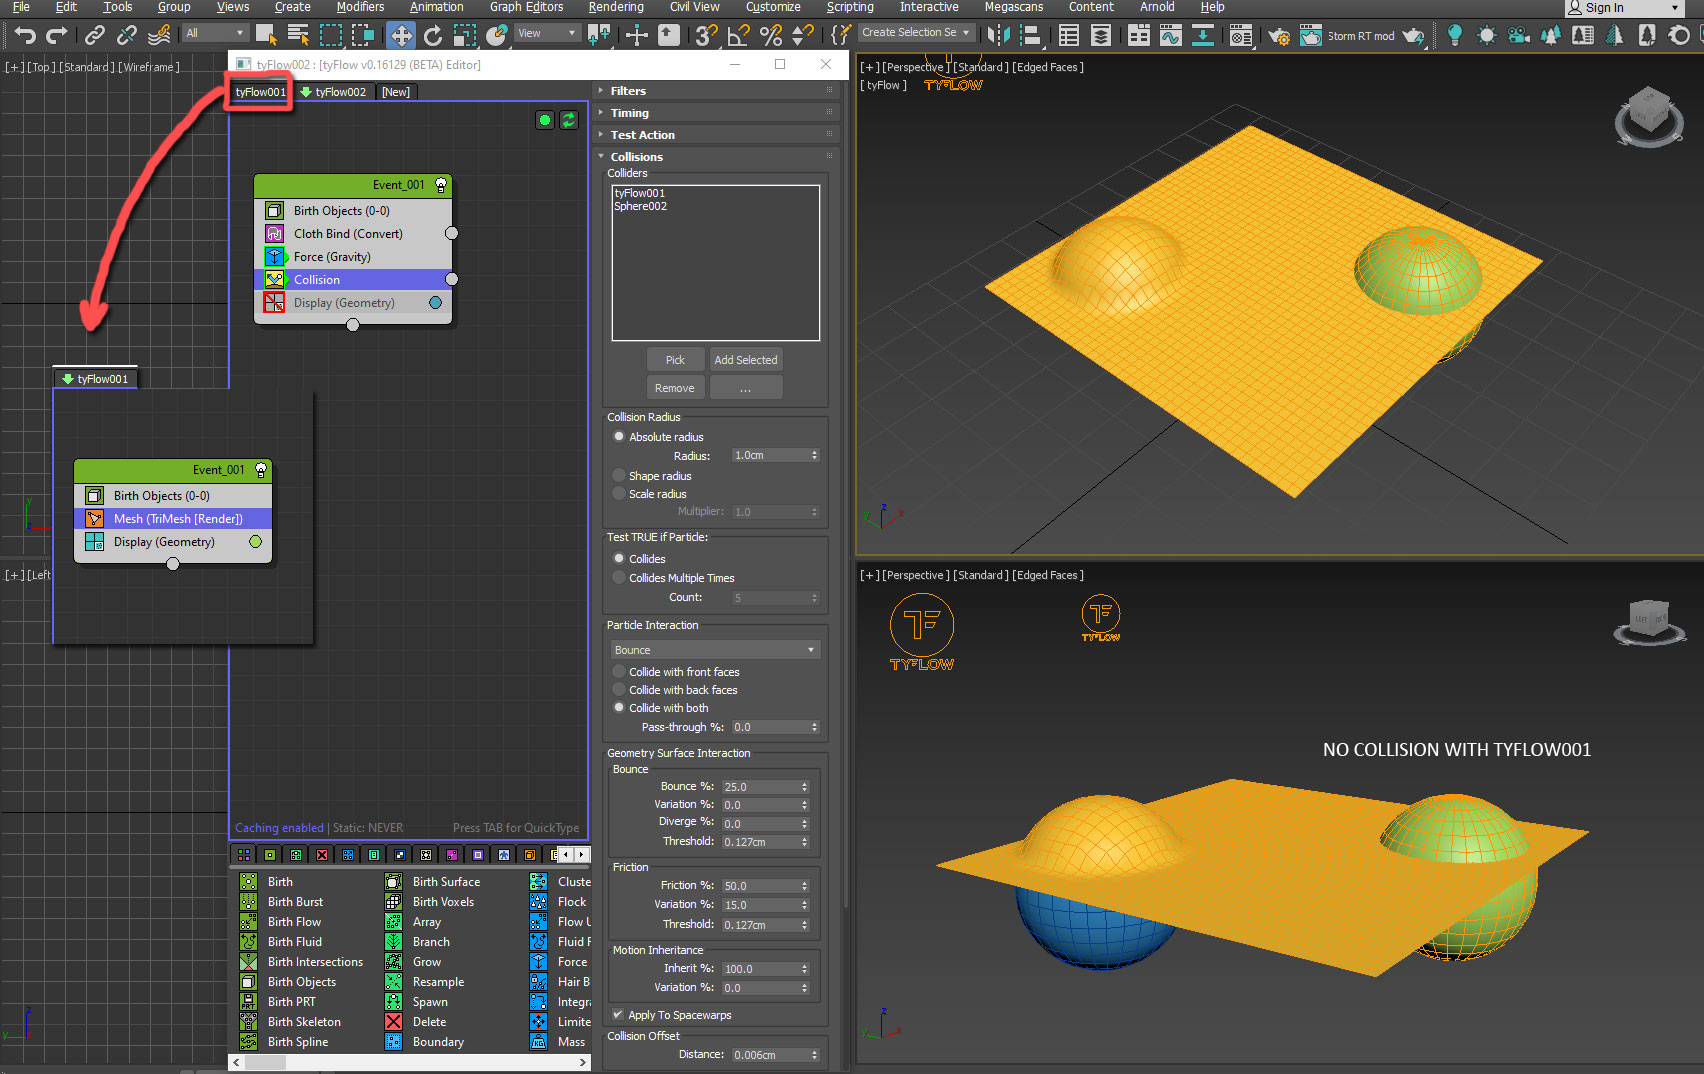1704x1074 pixels.
Task: Click the Mass operator icon
Action: [538, 1042]
